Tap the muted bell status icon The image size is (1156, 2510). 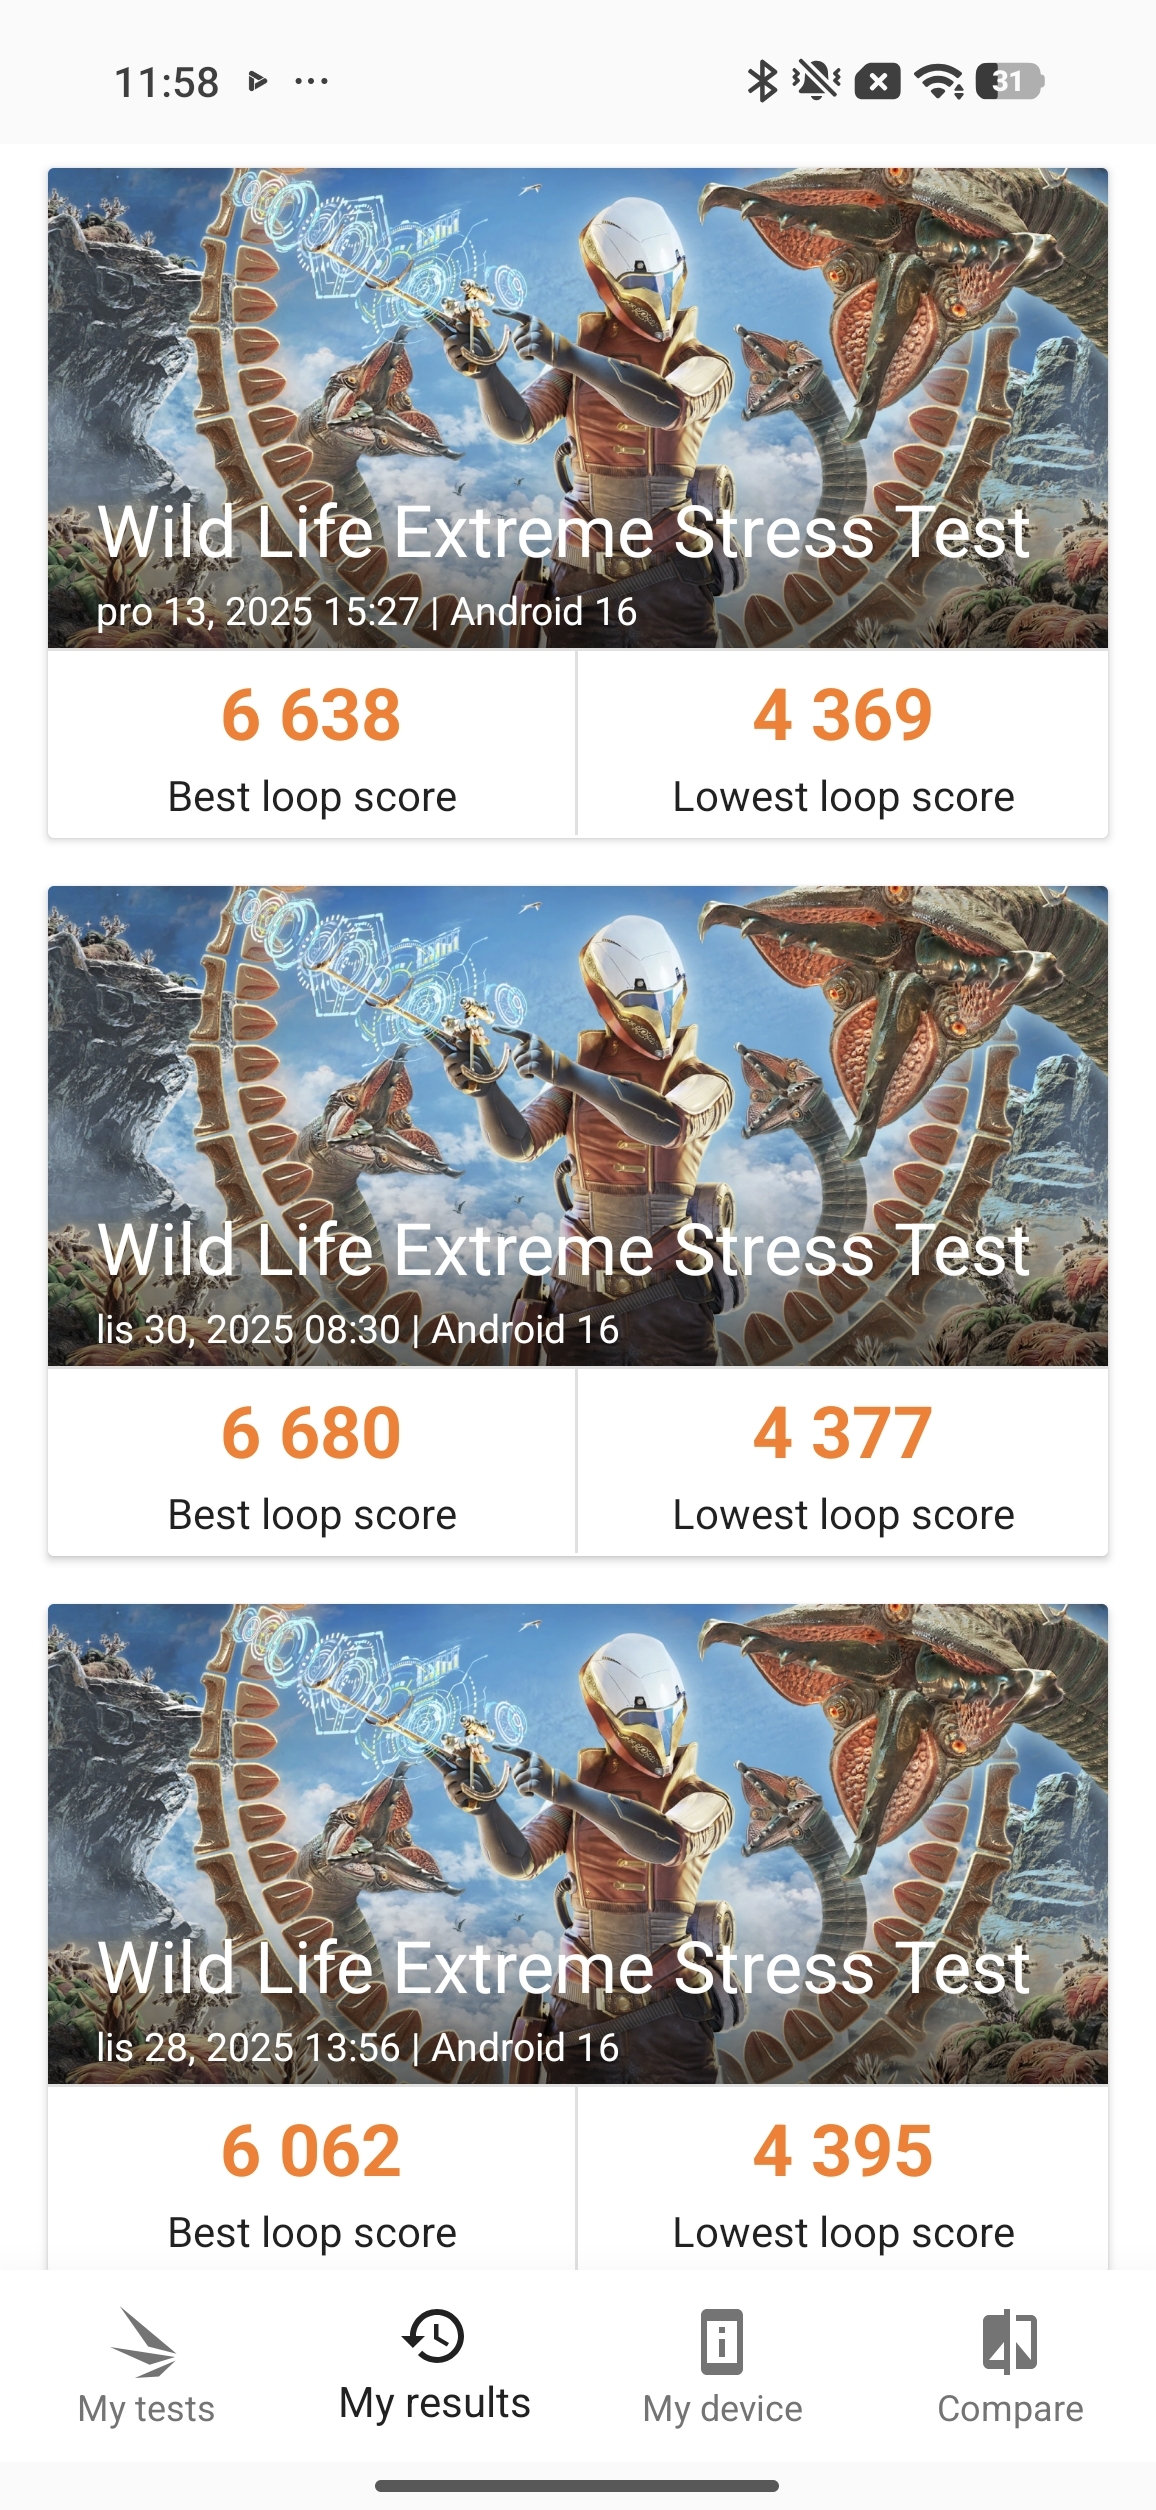click(x=817, y=81)
